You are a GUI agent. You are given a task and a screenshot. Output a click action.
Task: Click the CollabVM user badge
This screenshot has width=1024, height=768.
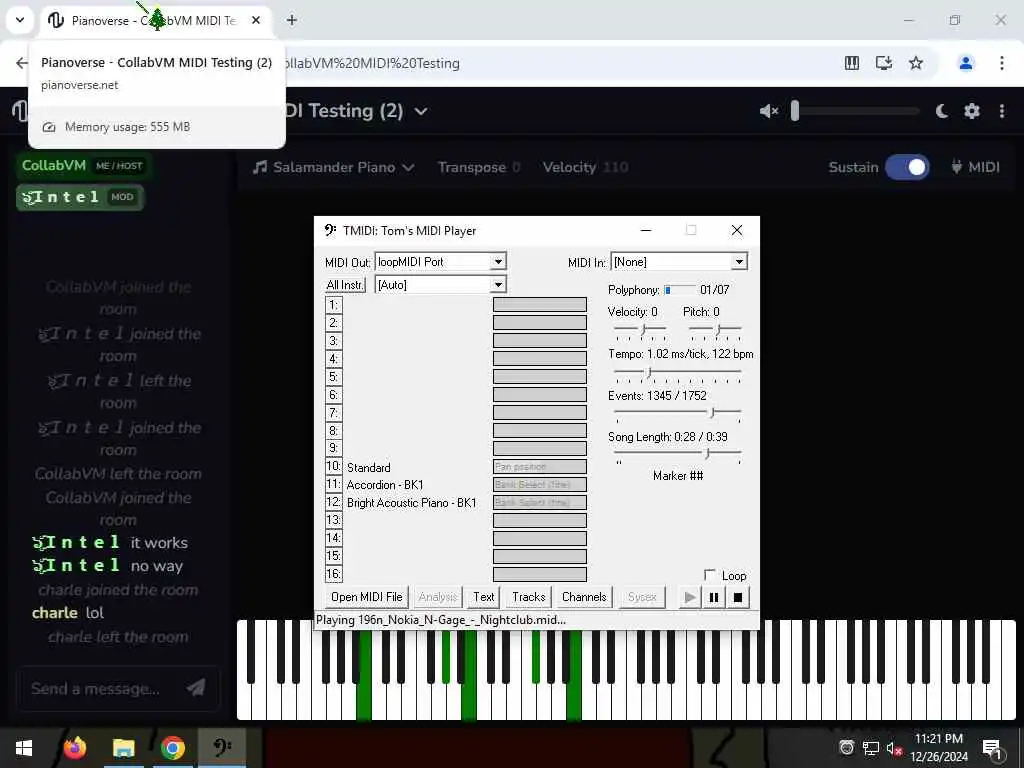[x=84, y=166]
